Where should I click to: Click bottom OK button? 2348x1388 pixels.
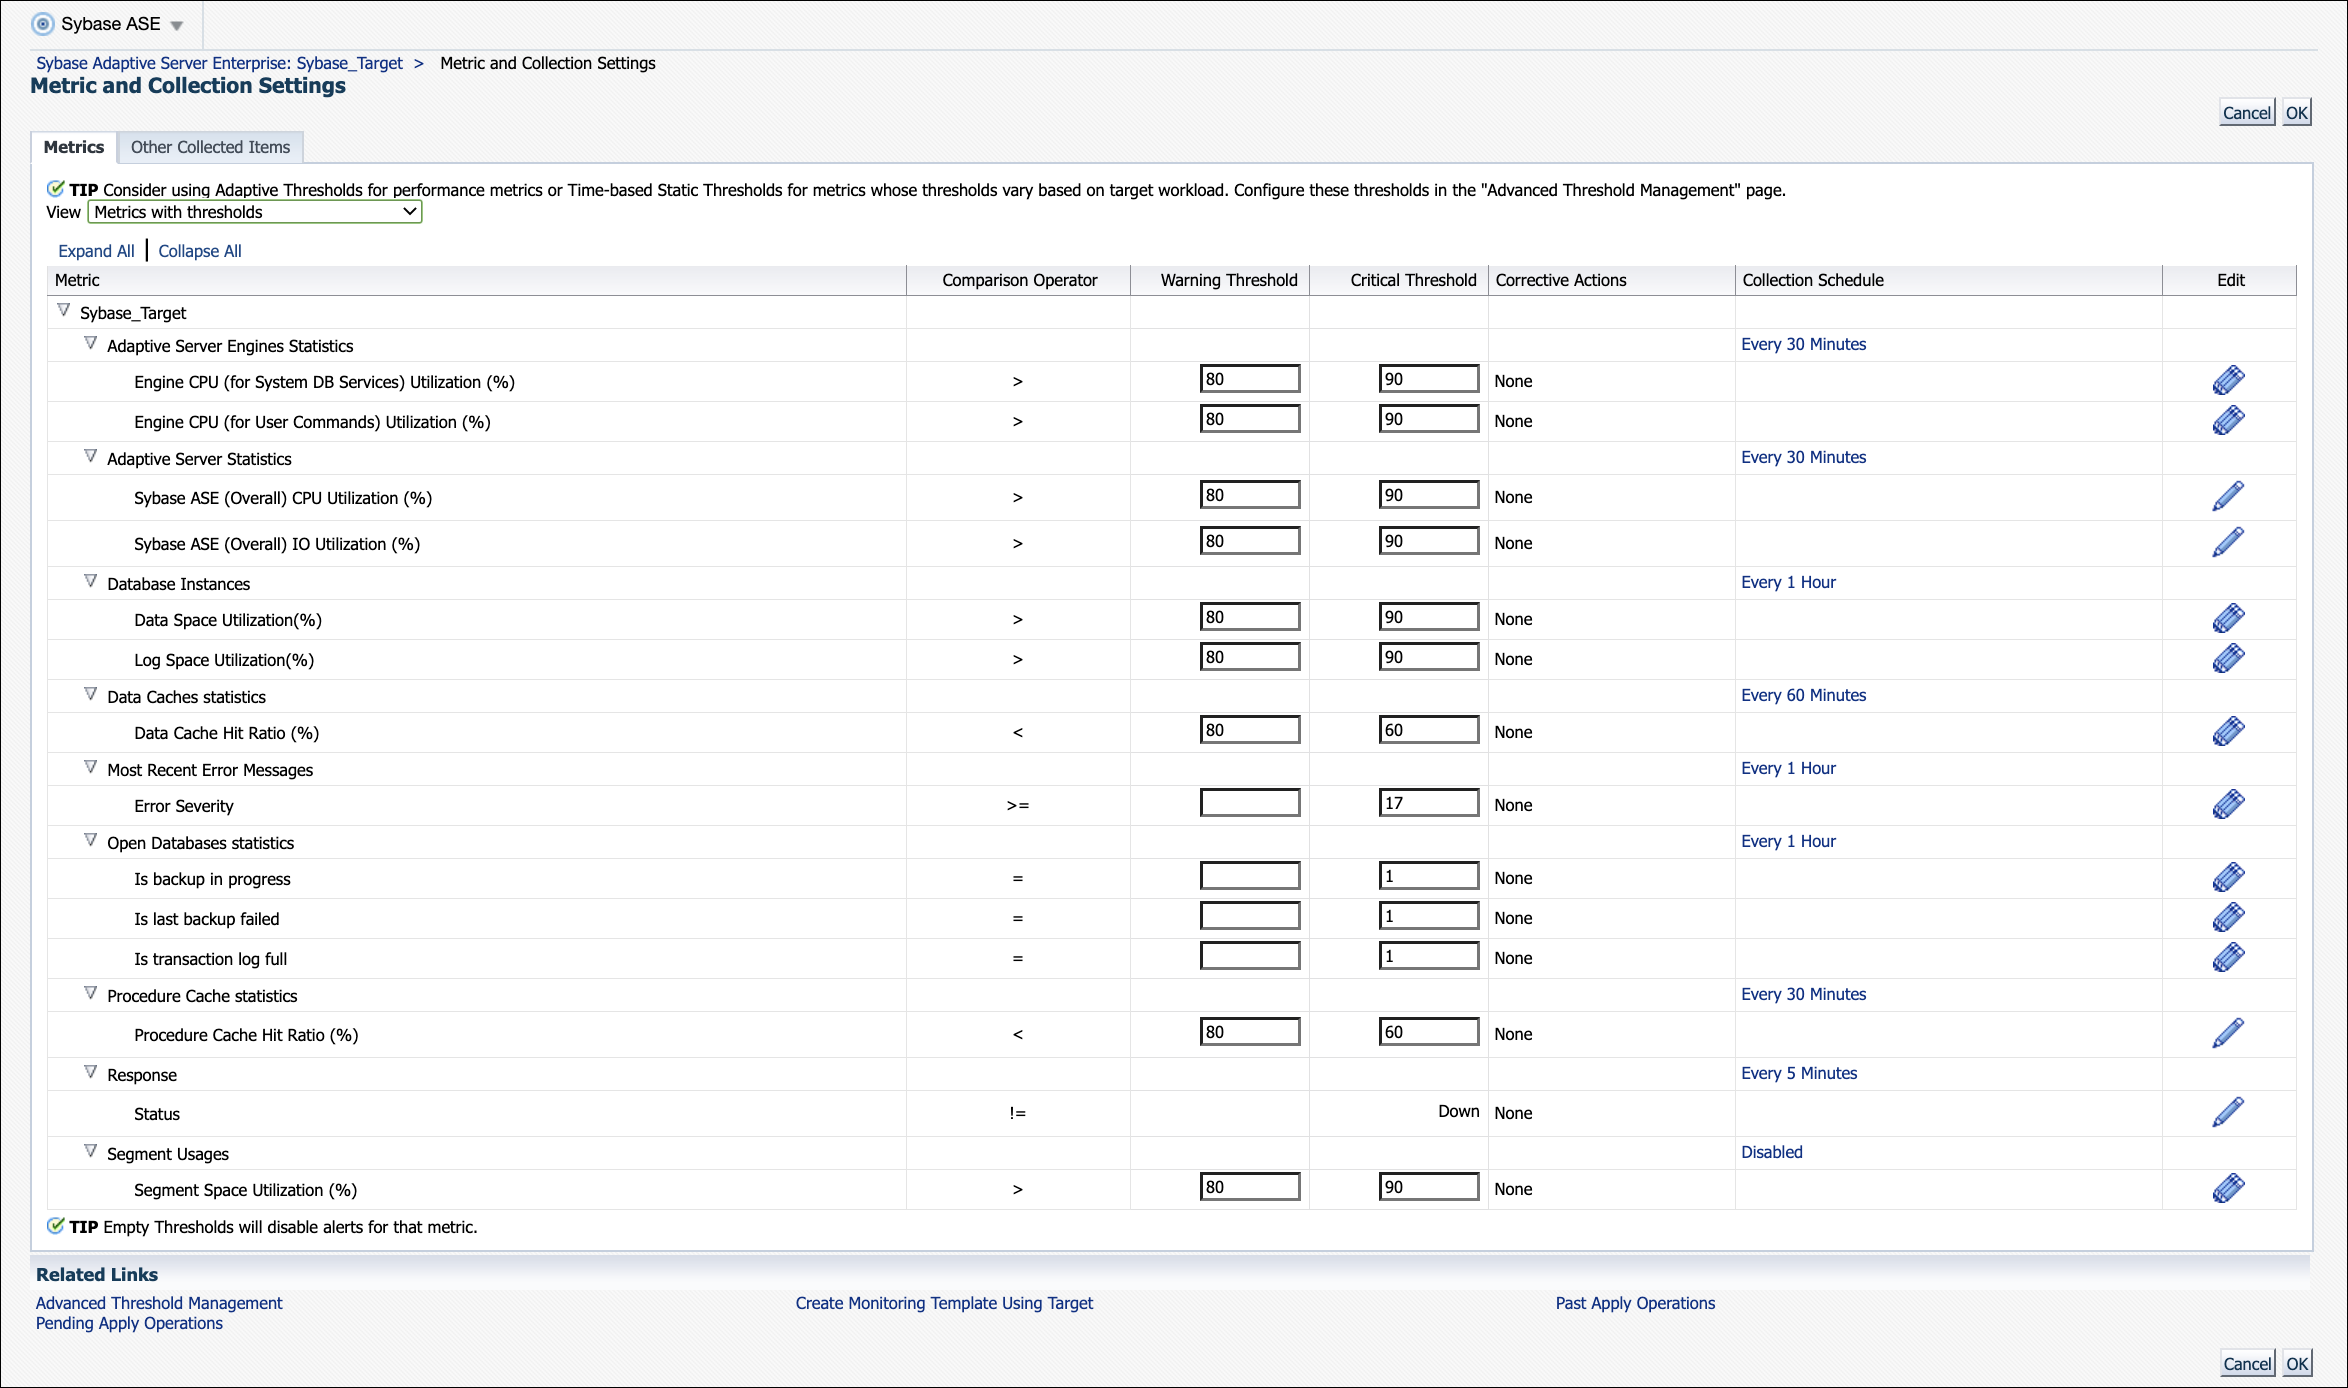2297,1364
